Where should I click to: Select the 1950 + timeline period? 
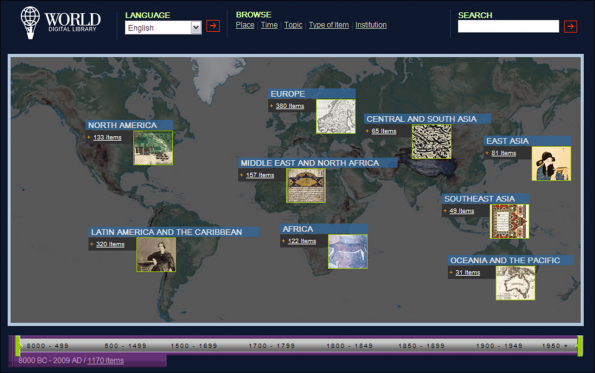(x=554, y=346)
